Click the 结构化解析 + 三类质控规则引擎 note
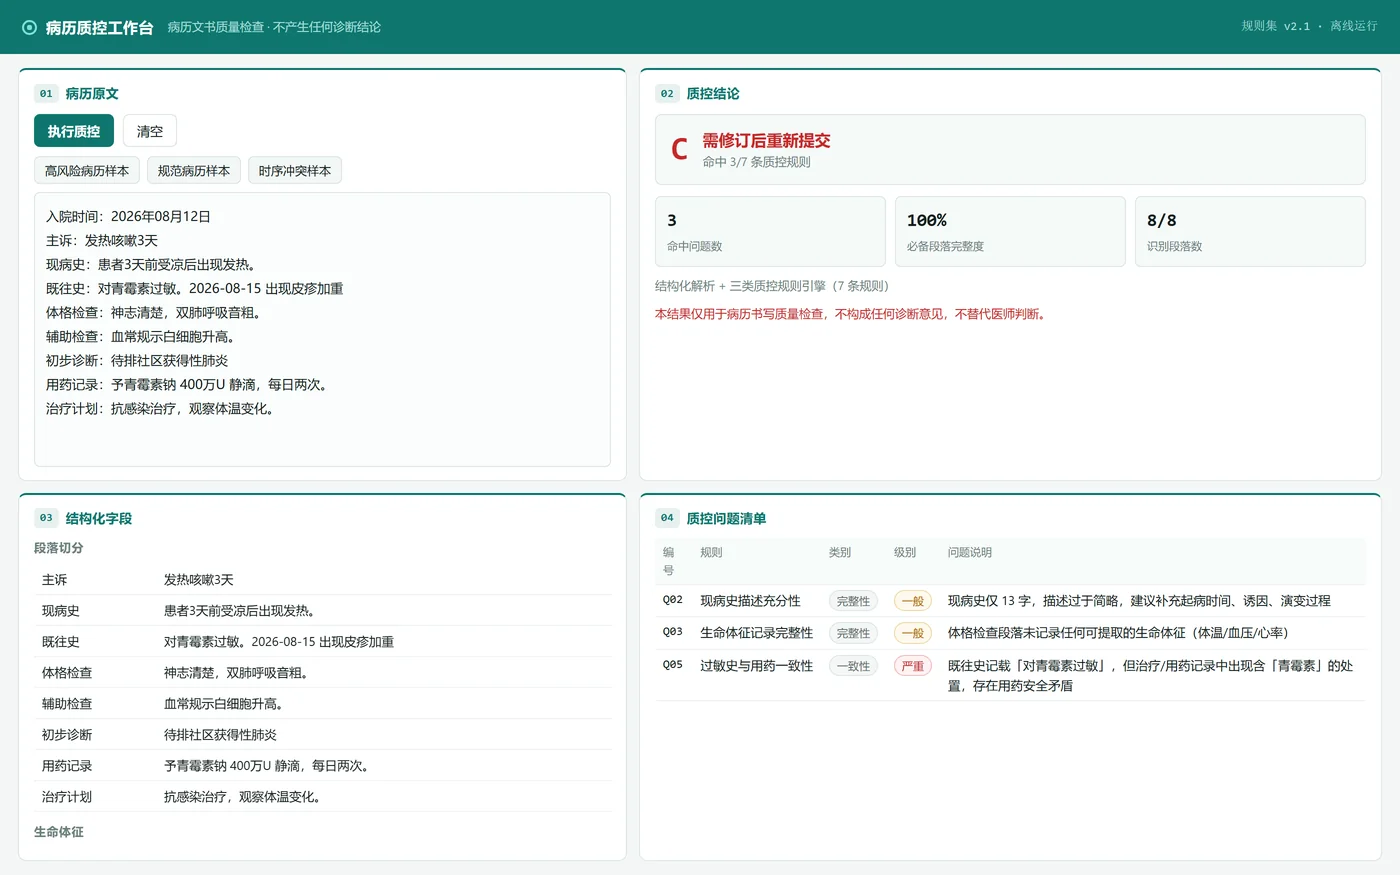This screenshot has height=875, width=1400. point(772,286)
